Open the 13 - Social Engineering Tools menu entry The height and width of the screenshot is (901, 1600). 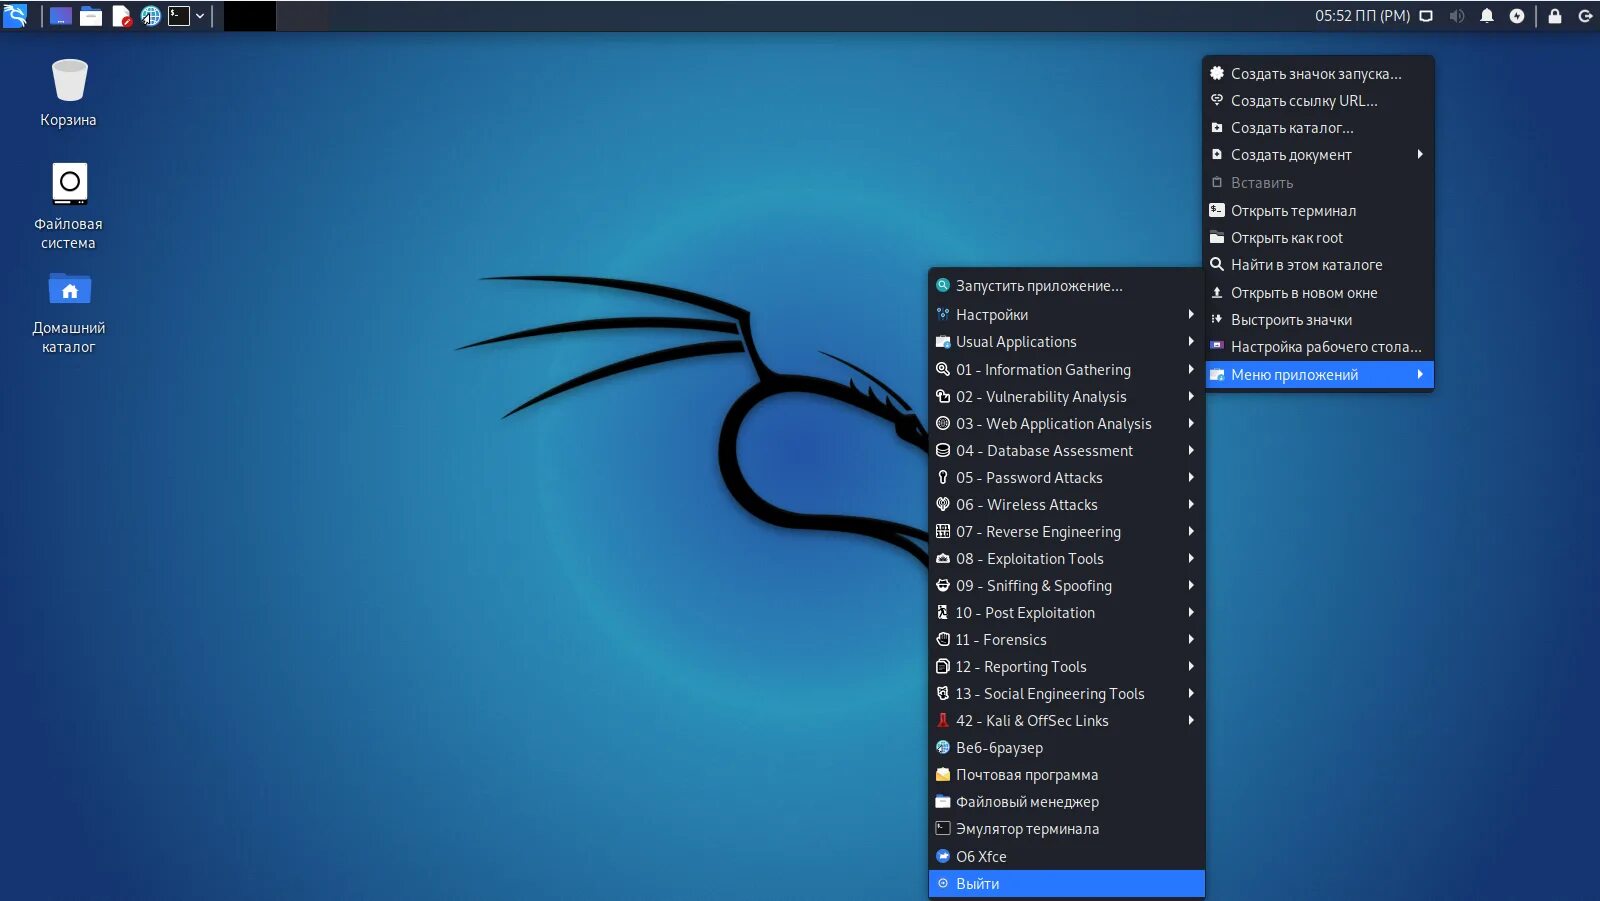pyautogui.click(x=1067, y=694)
